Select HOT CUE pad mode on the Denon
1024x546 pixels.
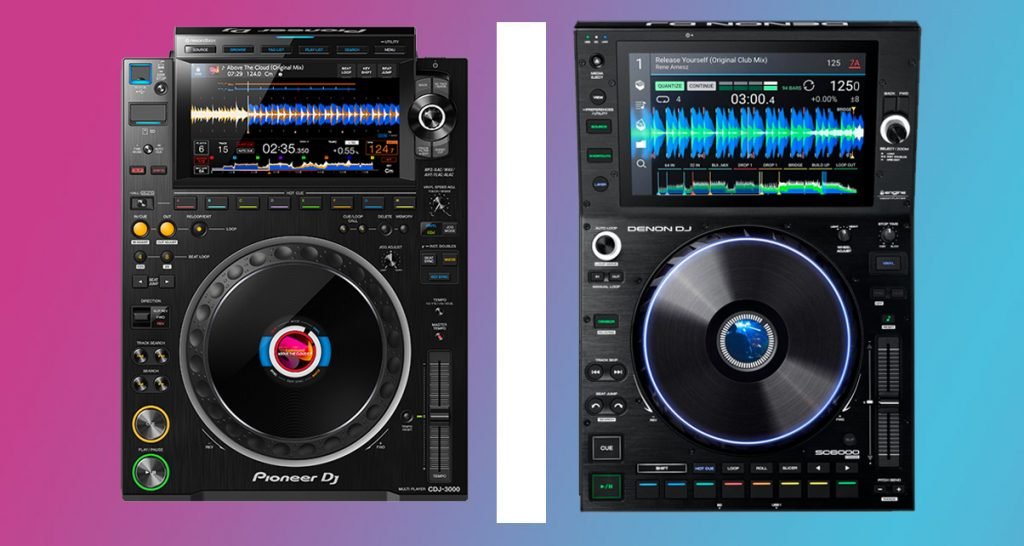pyautogui.click(x=704, y=468)
